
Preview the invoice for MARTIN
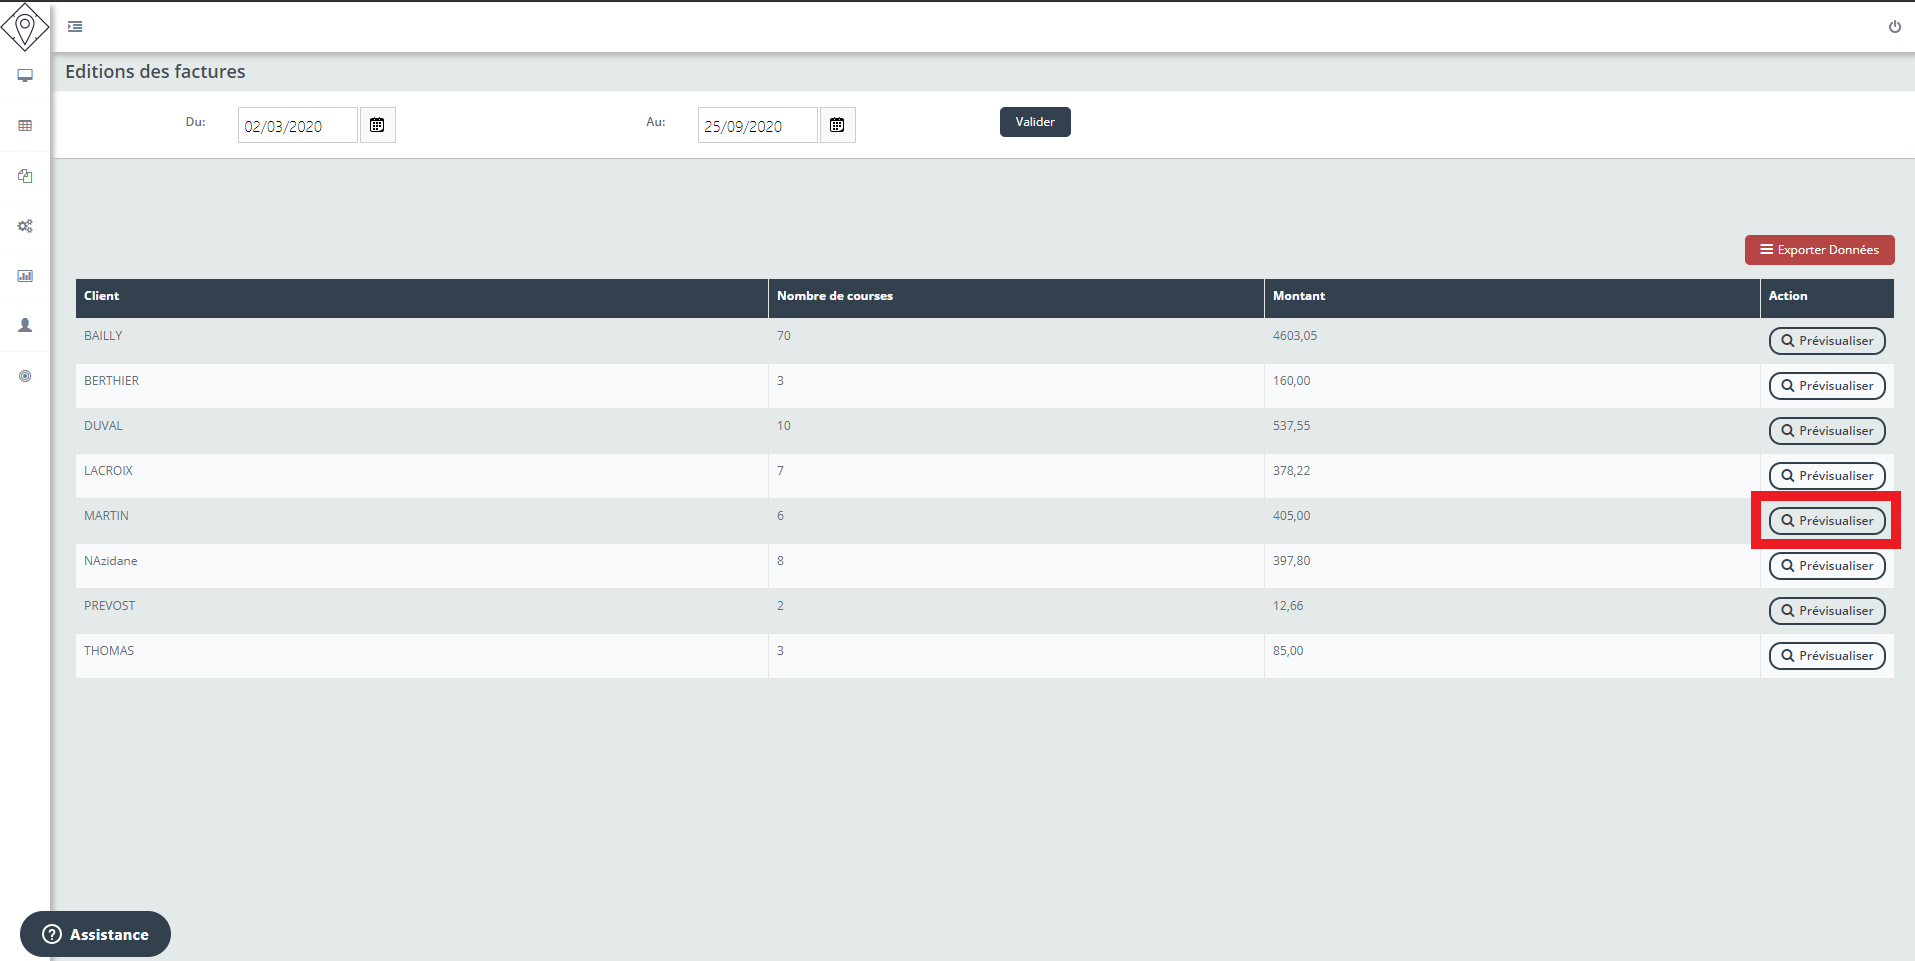point(1827,521)
